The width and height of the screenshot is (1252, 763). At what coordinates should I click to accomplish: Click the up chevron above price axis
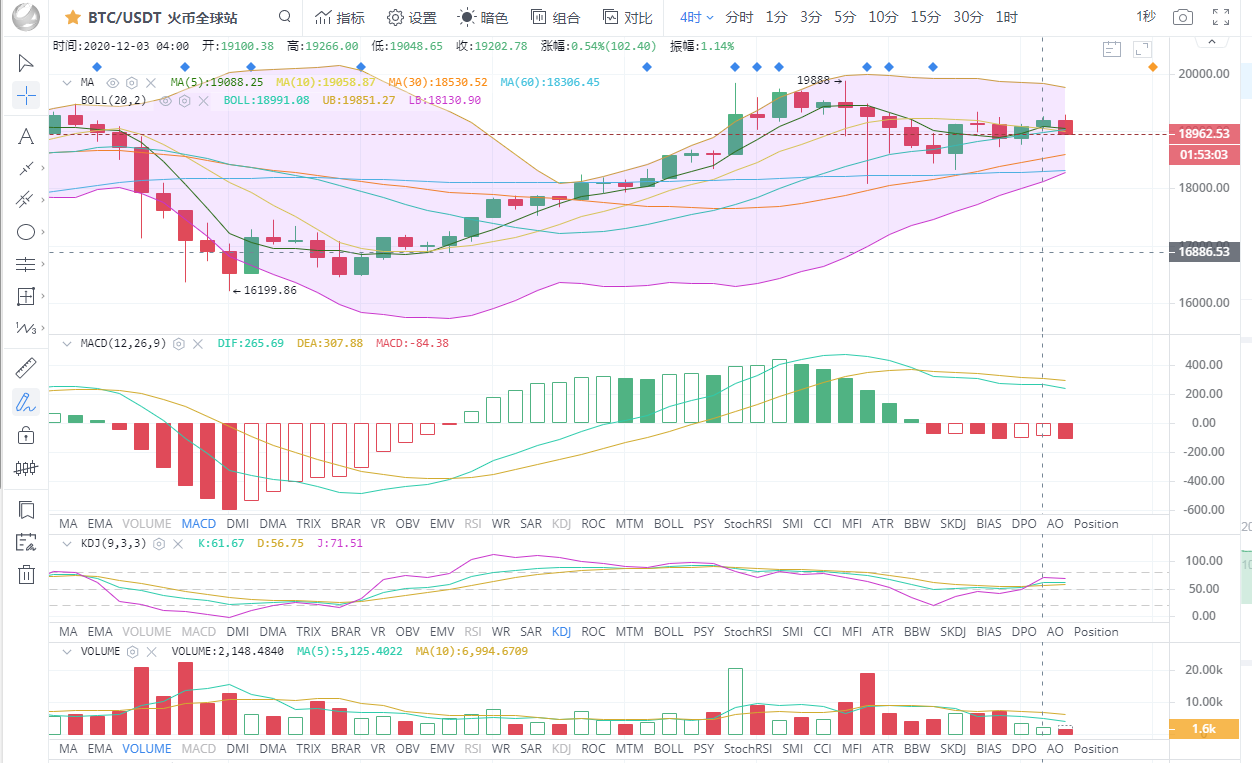pyautogui.click(x=1212, y=42)
